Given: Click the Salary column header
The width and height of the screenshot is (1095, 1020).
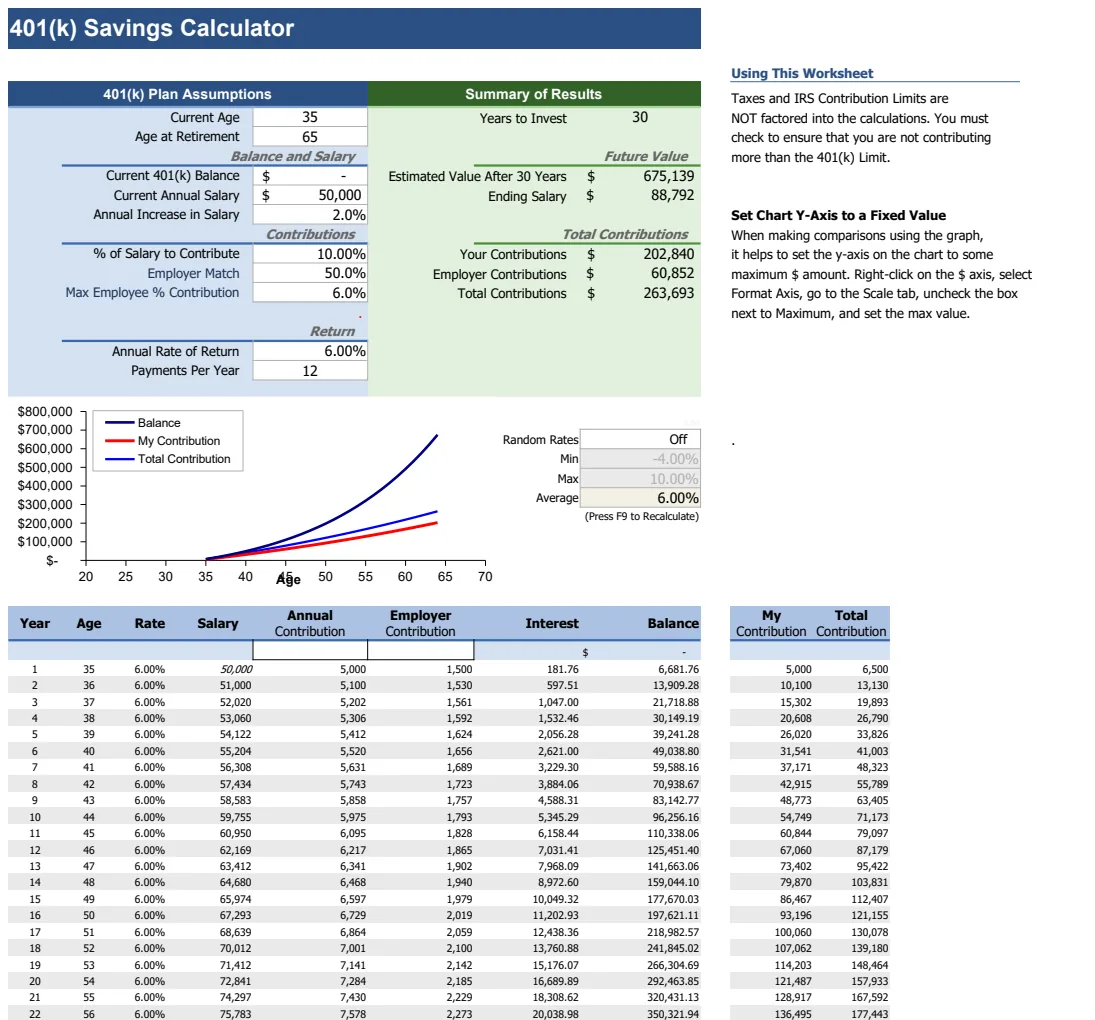Looking at the screenshot, I should (217, 623).
